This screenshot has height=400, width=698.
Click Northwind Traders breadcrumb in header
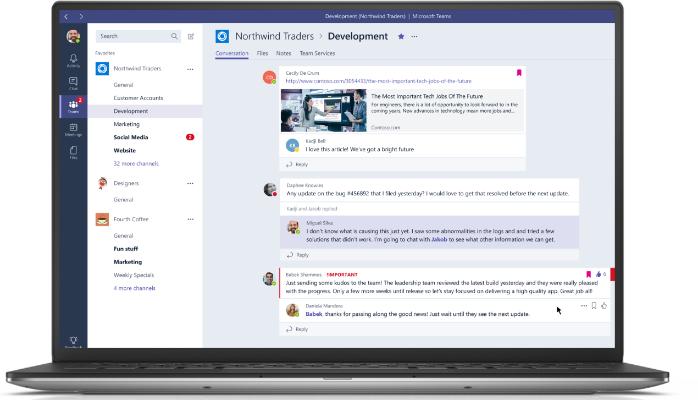(x=274, y=36)
